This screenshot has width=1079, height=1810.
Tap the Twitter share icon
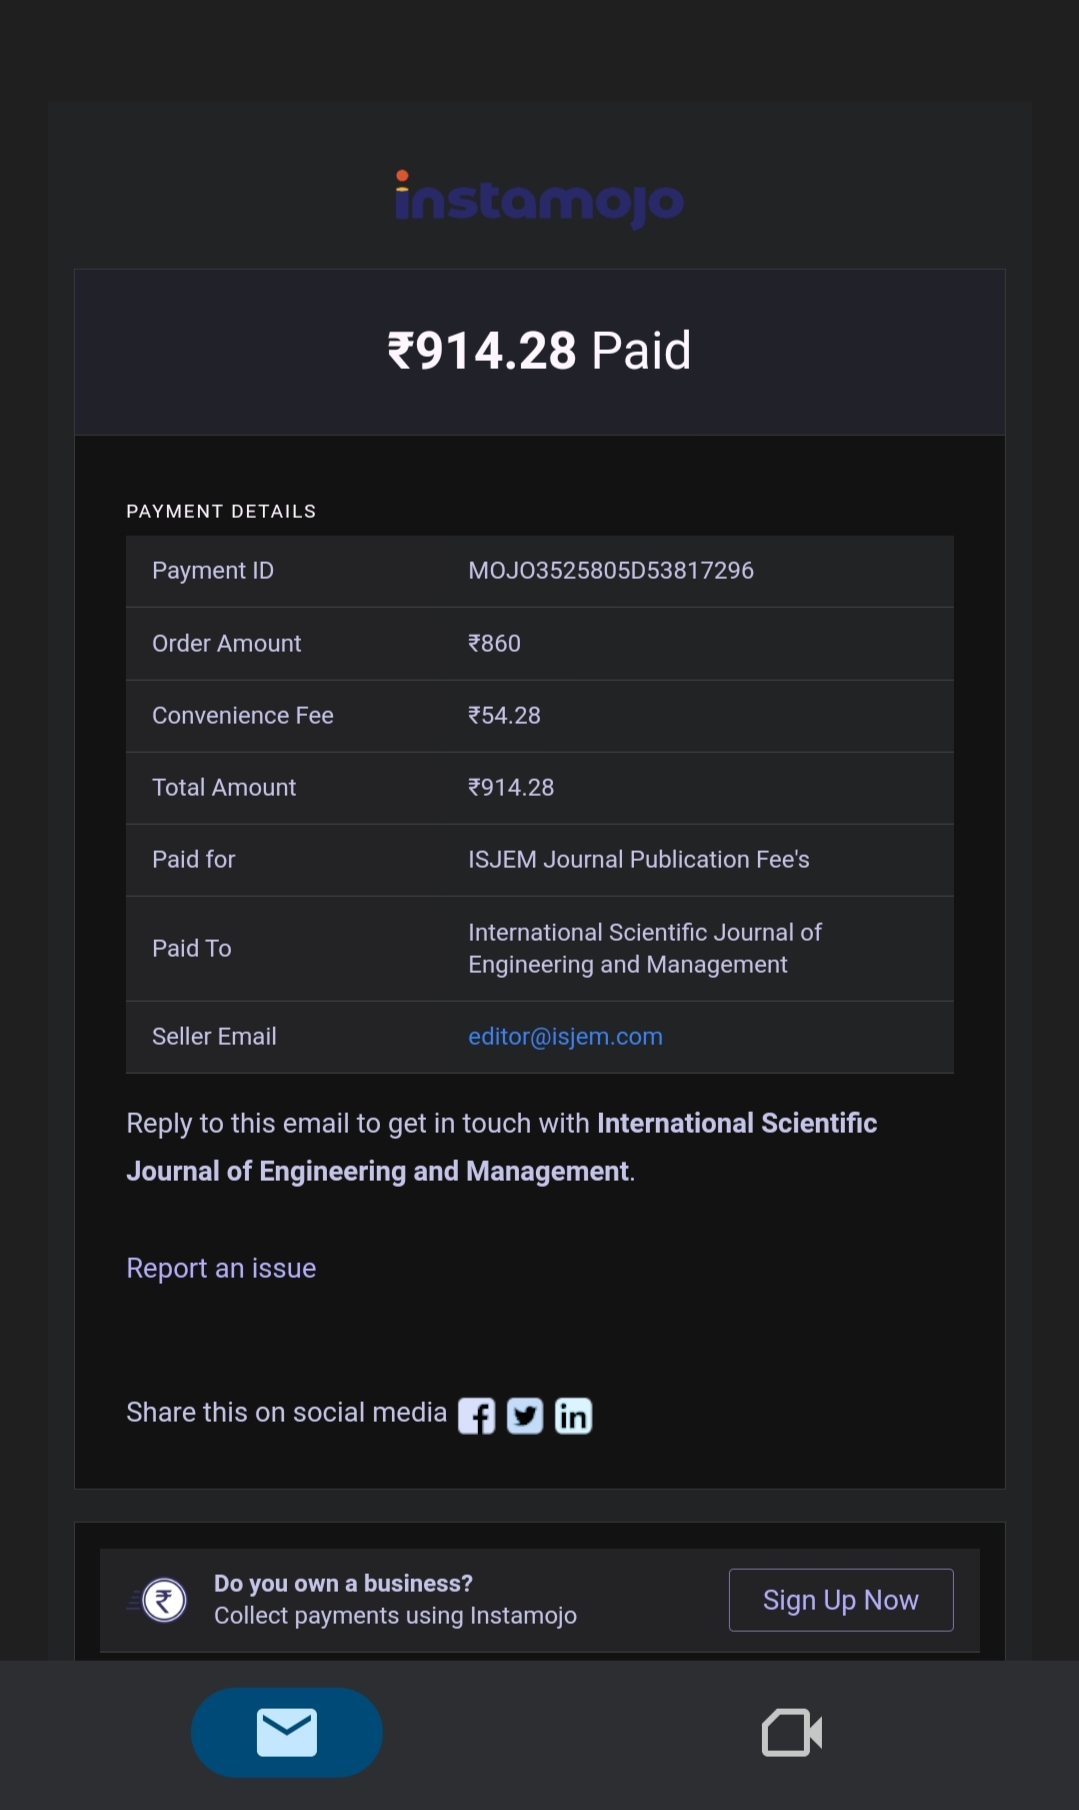coord(525,1416)
